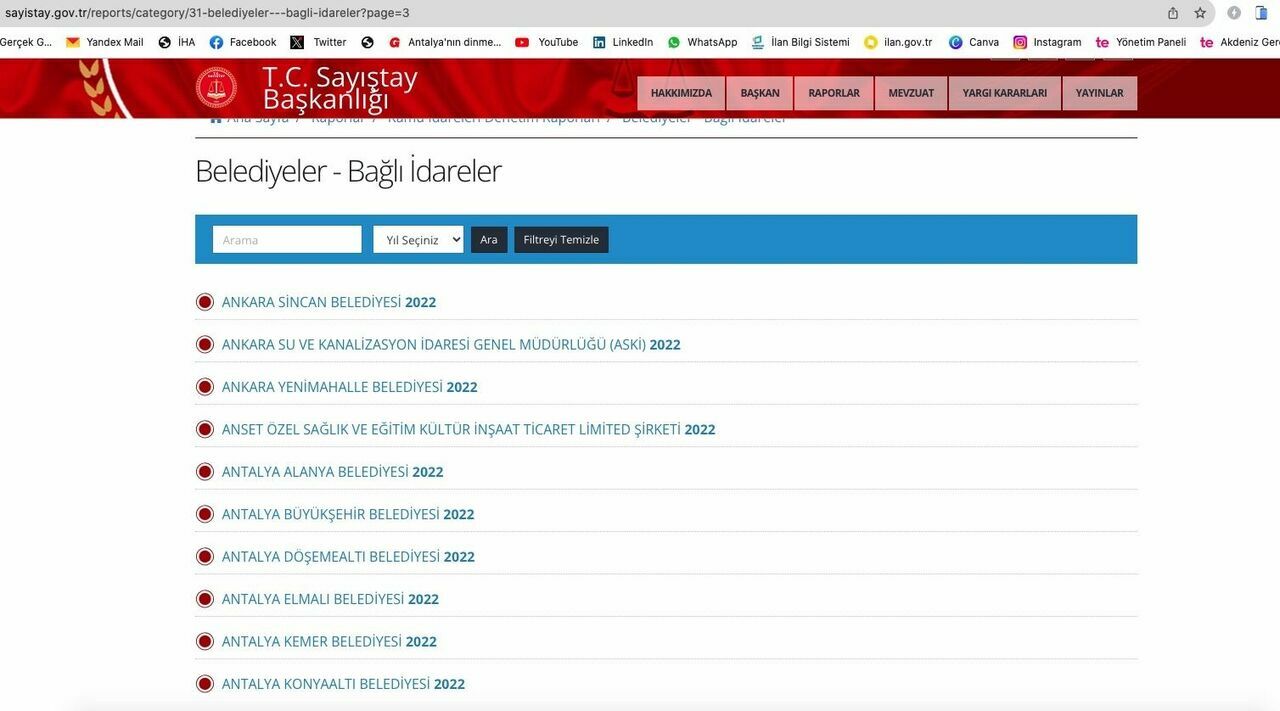Click the T.C. Sayıştay Başkanlığı title
Screen dimensions: 1280x711
(340, 88)
